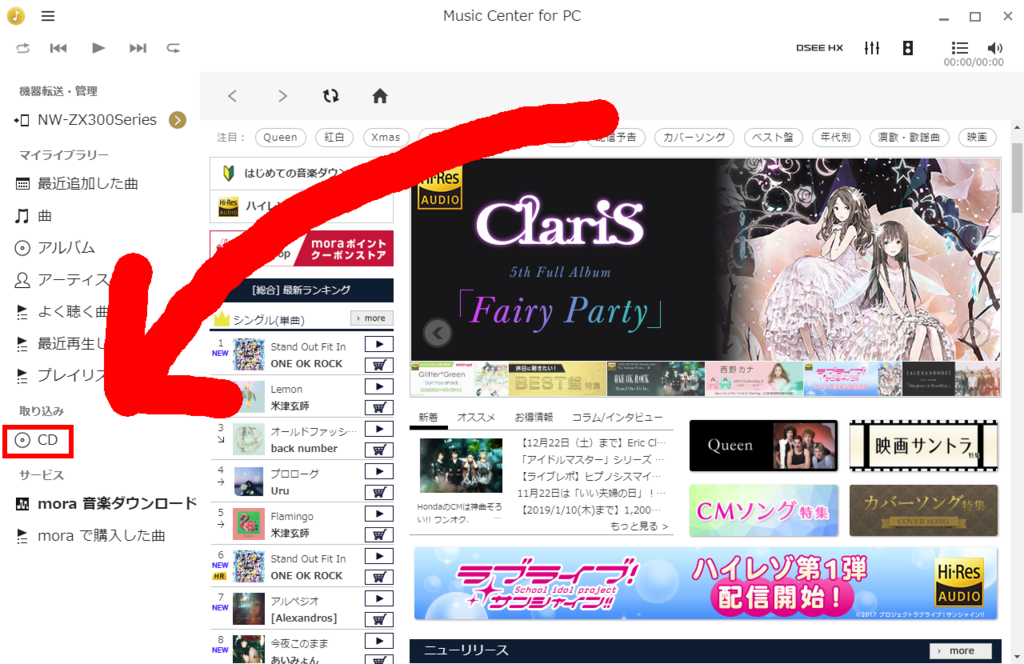Skip to previous track
Screen dimensions: 1024x664
(x=59, y=48)
